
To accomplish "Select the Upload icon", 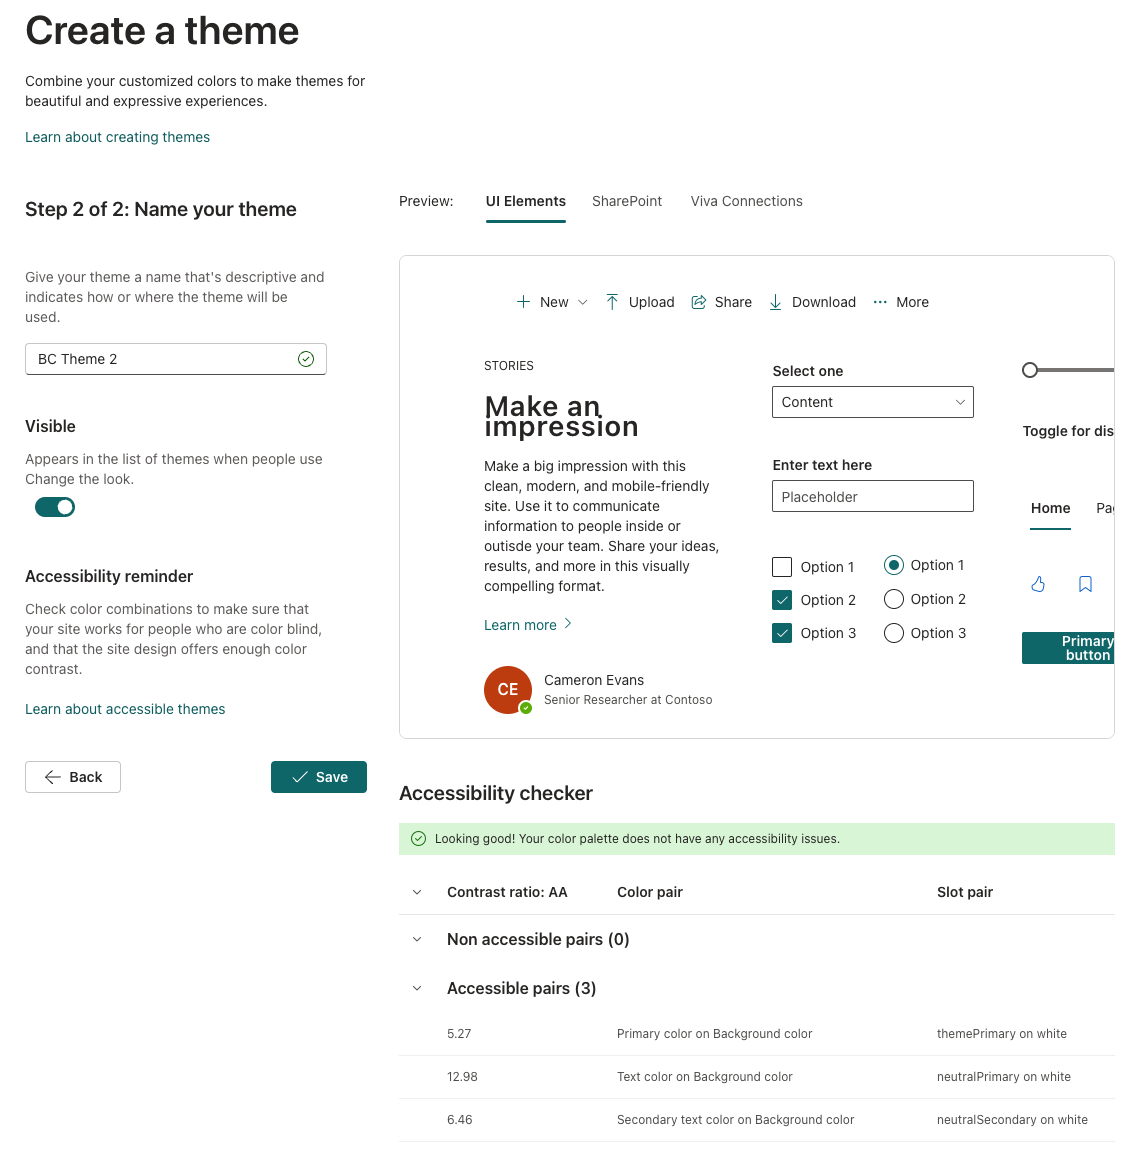I will point(612,301).
